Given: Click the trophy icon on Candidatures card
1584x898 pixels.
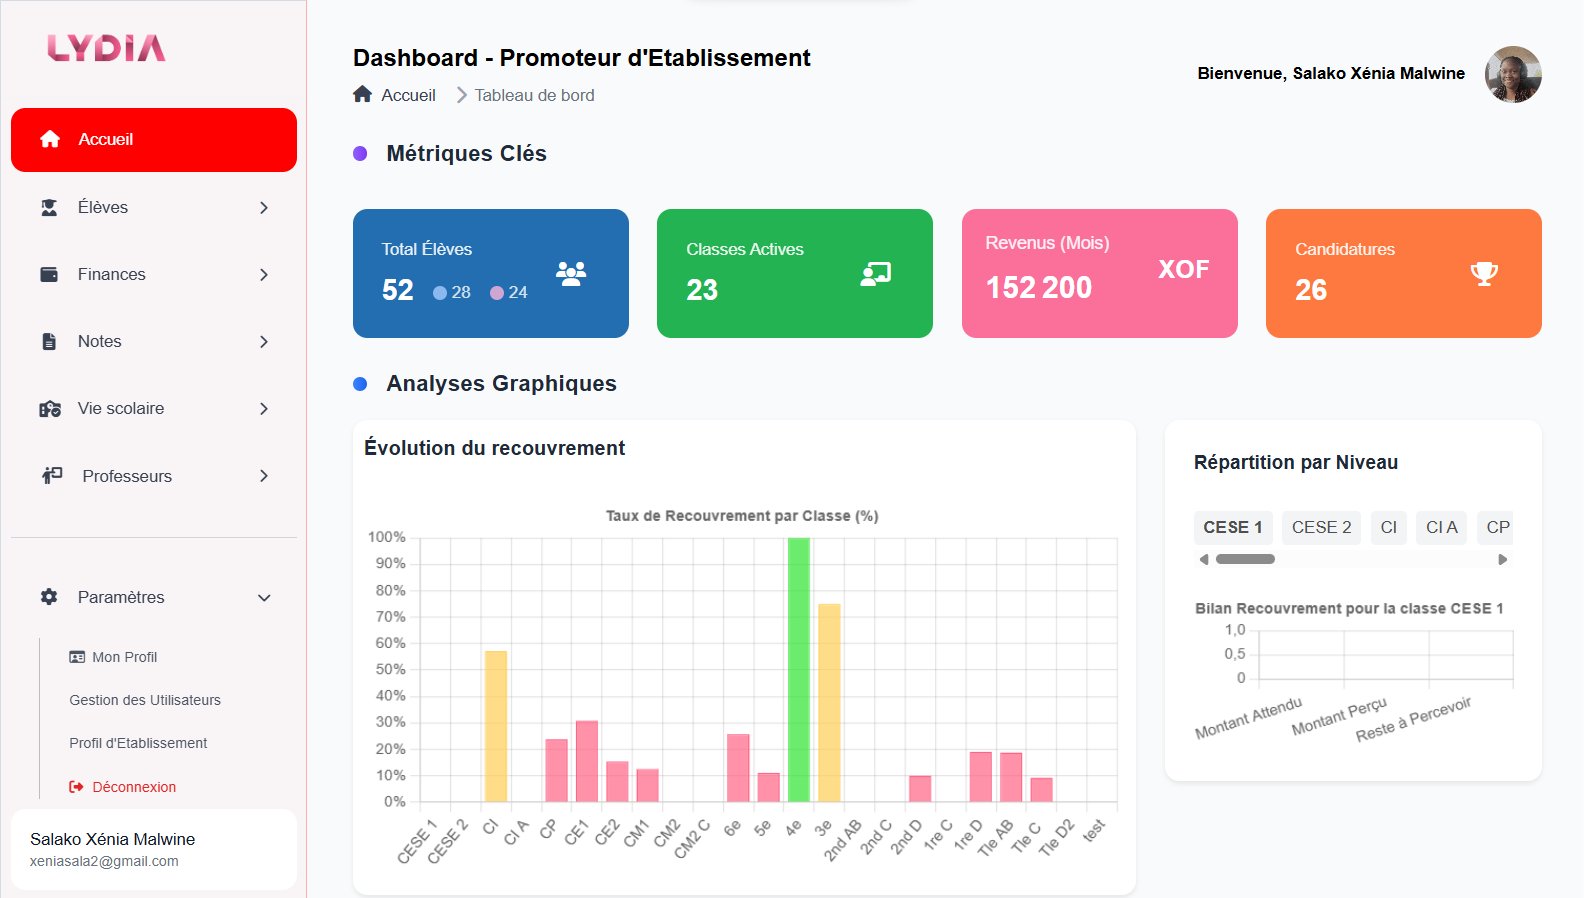Looking at the screenshot, I should click(x=1484, y=273).
